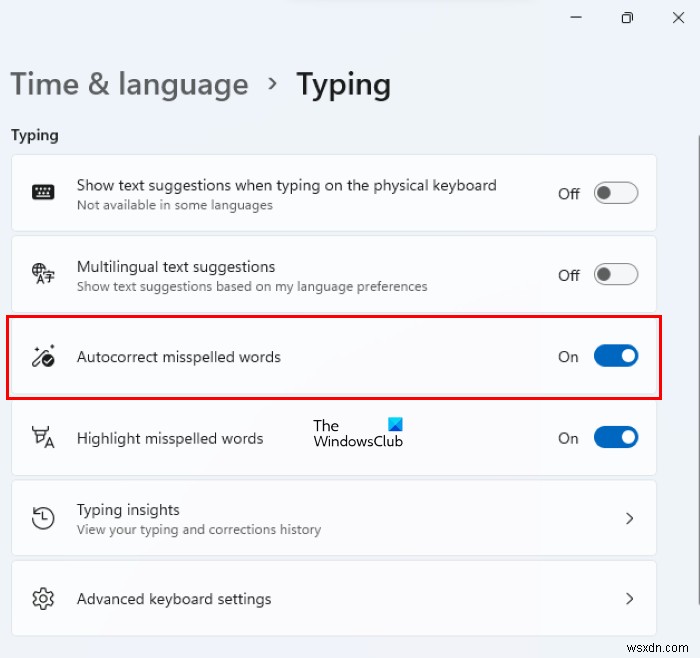Open Typing insights via its chevron arrow
Viewport: 700px width, 658px height.
click(629, 518)
